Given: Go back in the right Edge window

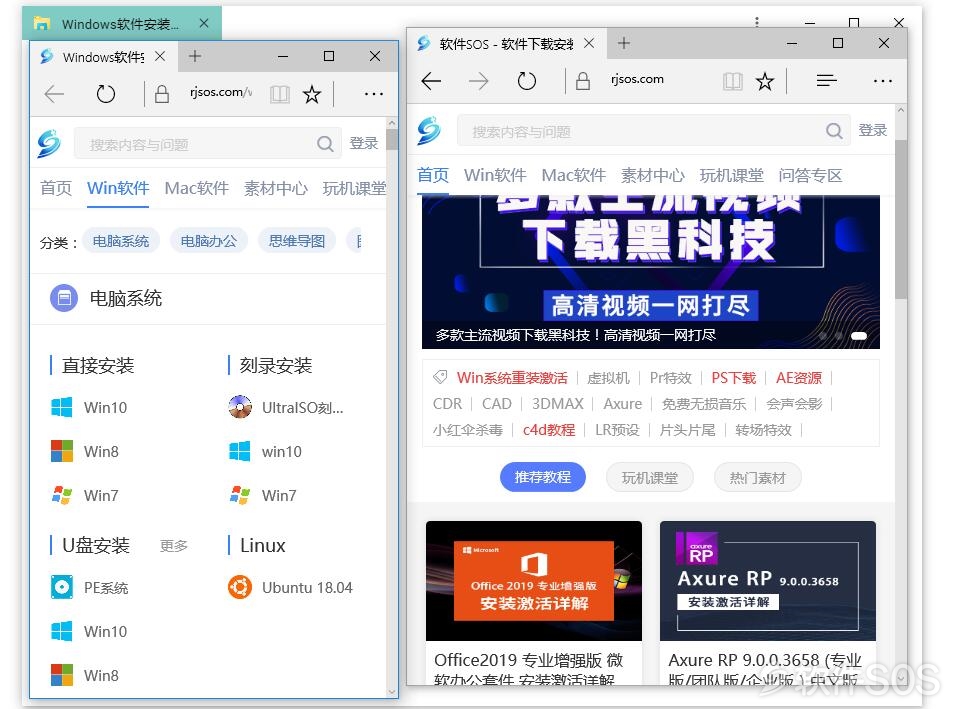Looking at the screenshot, I should pos(431,80).
